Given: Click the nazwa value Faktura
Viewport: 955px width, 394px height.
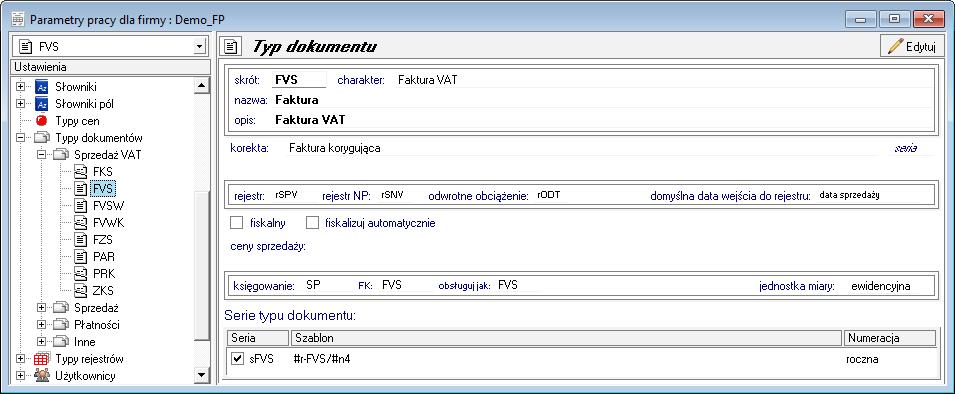Looking at the screenshot, I should coord(297,100).
